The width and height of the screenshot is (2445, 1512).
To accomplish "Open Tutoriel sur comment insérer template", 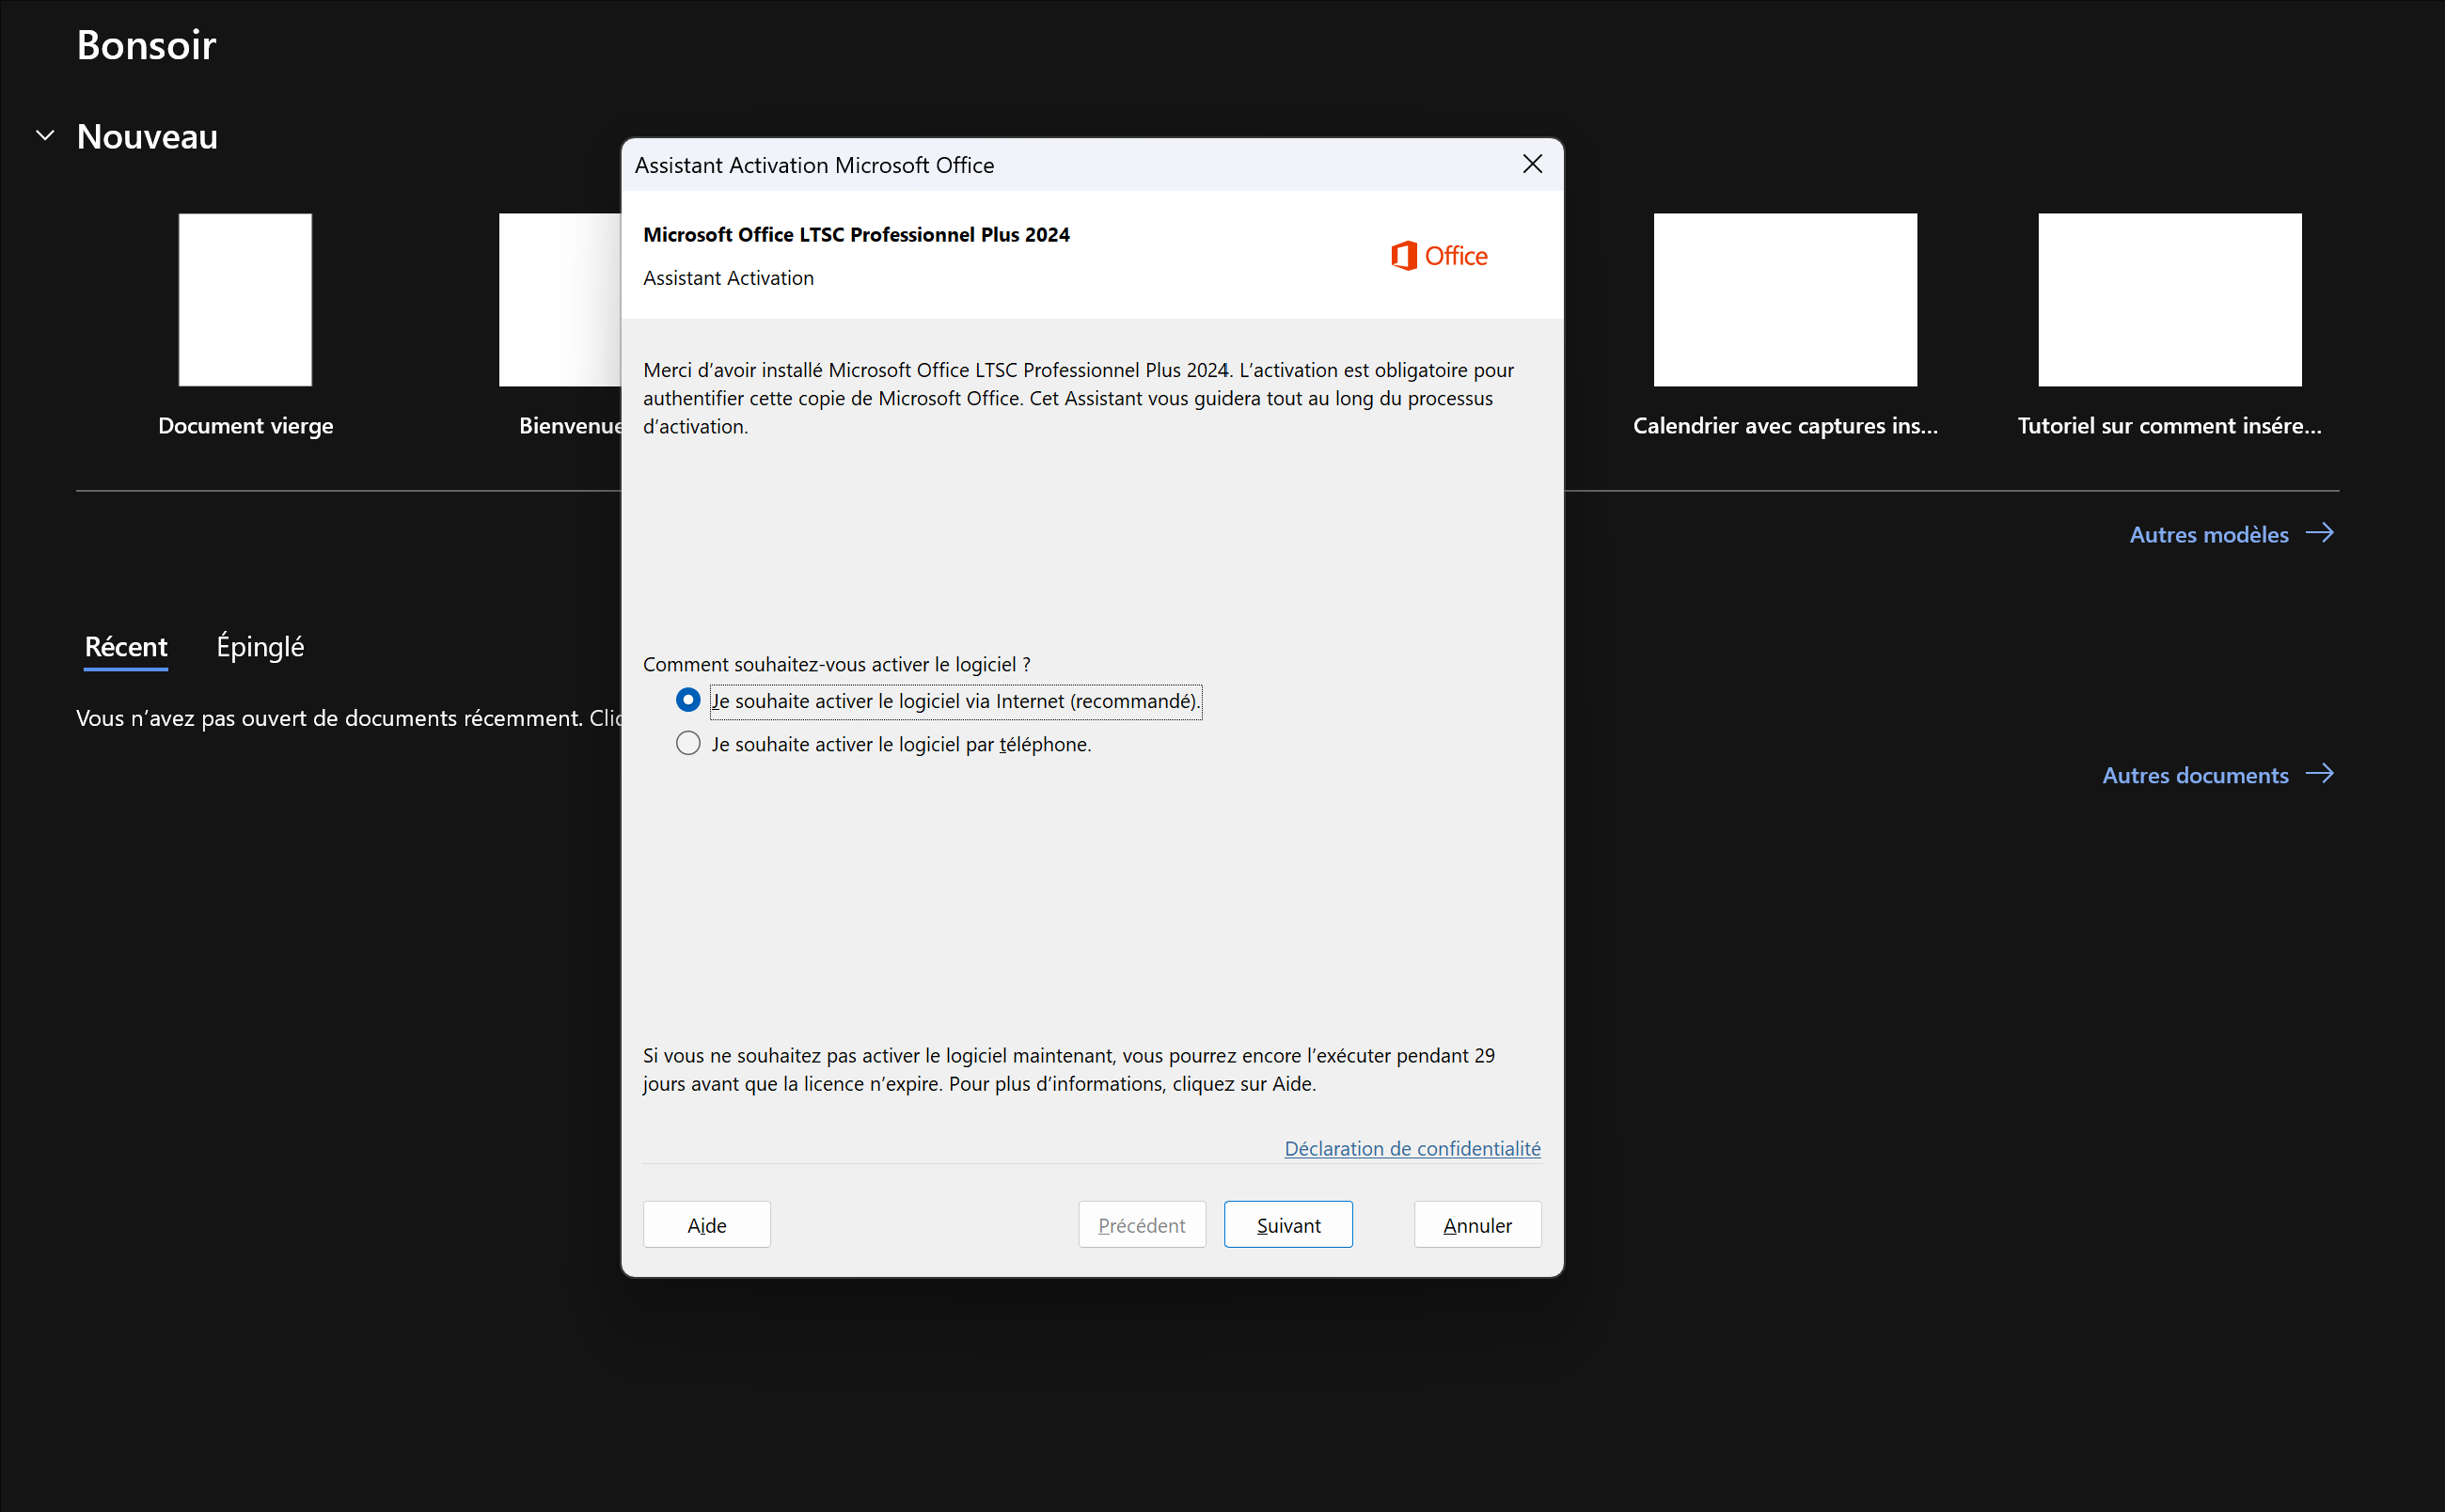I will [x=2170, y=299].
